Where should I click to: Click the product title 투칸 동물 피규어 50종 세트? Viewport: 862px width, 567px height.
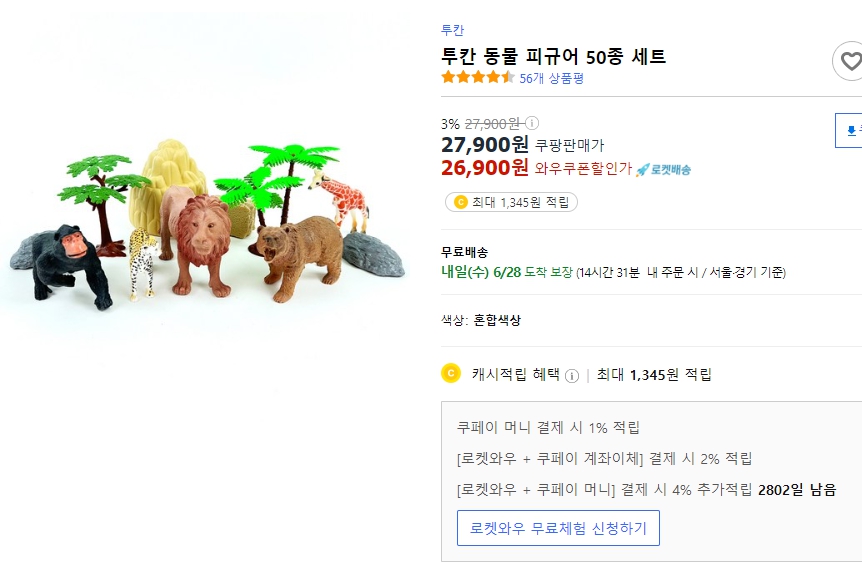pyautogui.click(x=553, y=56)
